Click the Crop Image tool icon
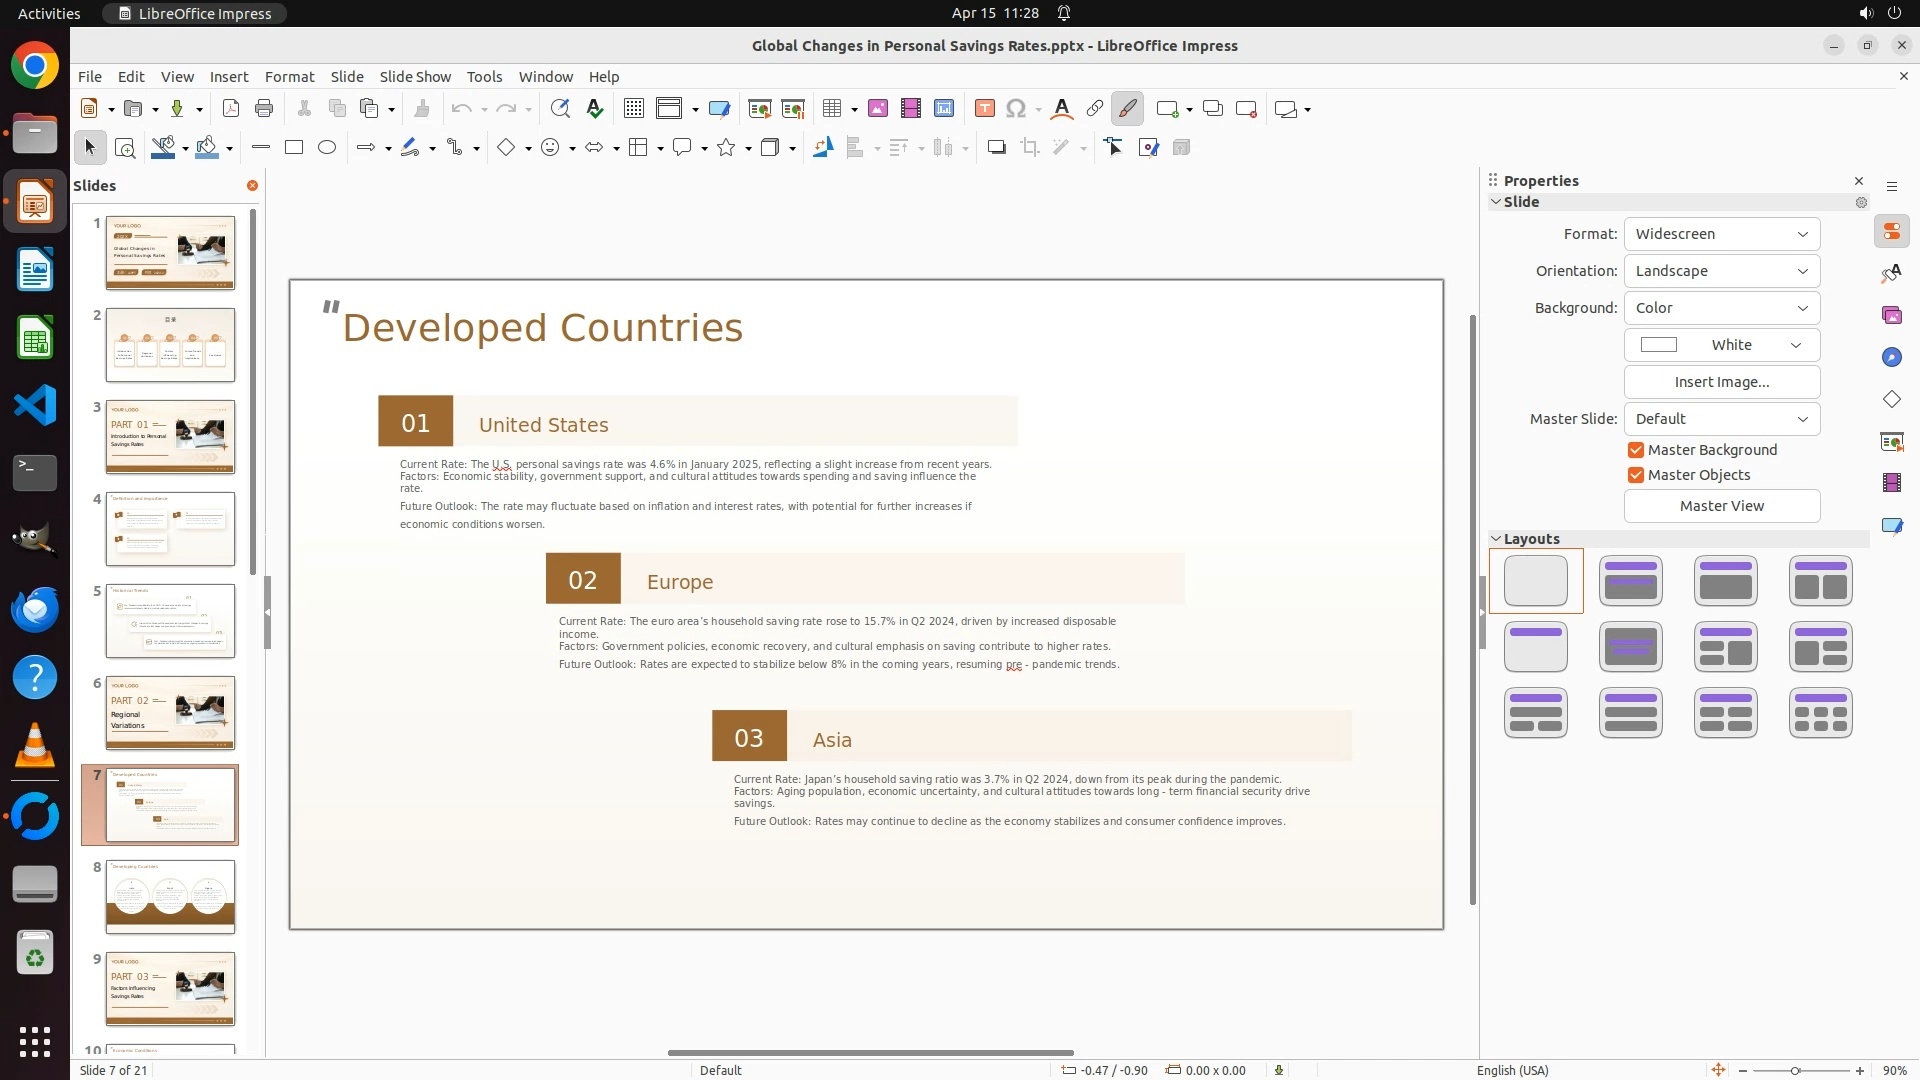Screen dimensions: 1920x1080 1030,148
